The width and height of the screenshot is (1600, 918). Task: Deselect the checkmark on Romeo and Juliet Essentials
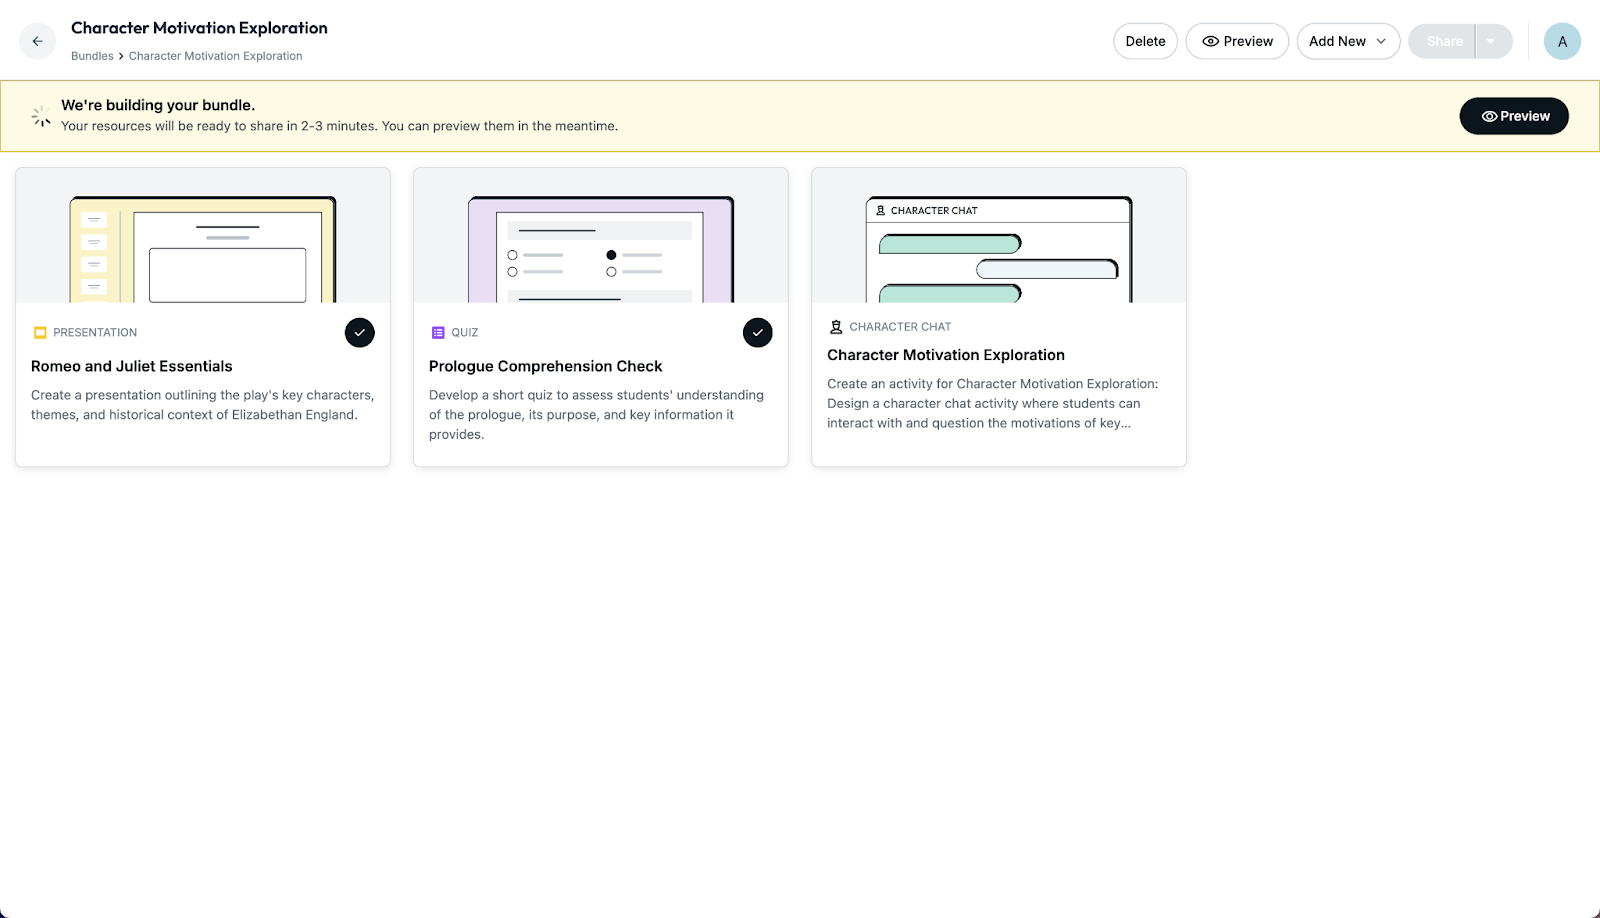[x=360, y=332]
